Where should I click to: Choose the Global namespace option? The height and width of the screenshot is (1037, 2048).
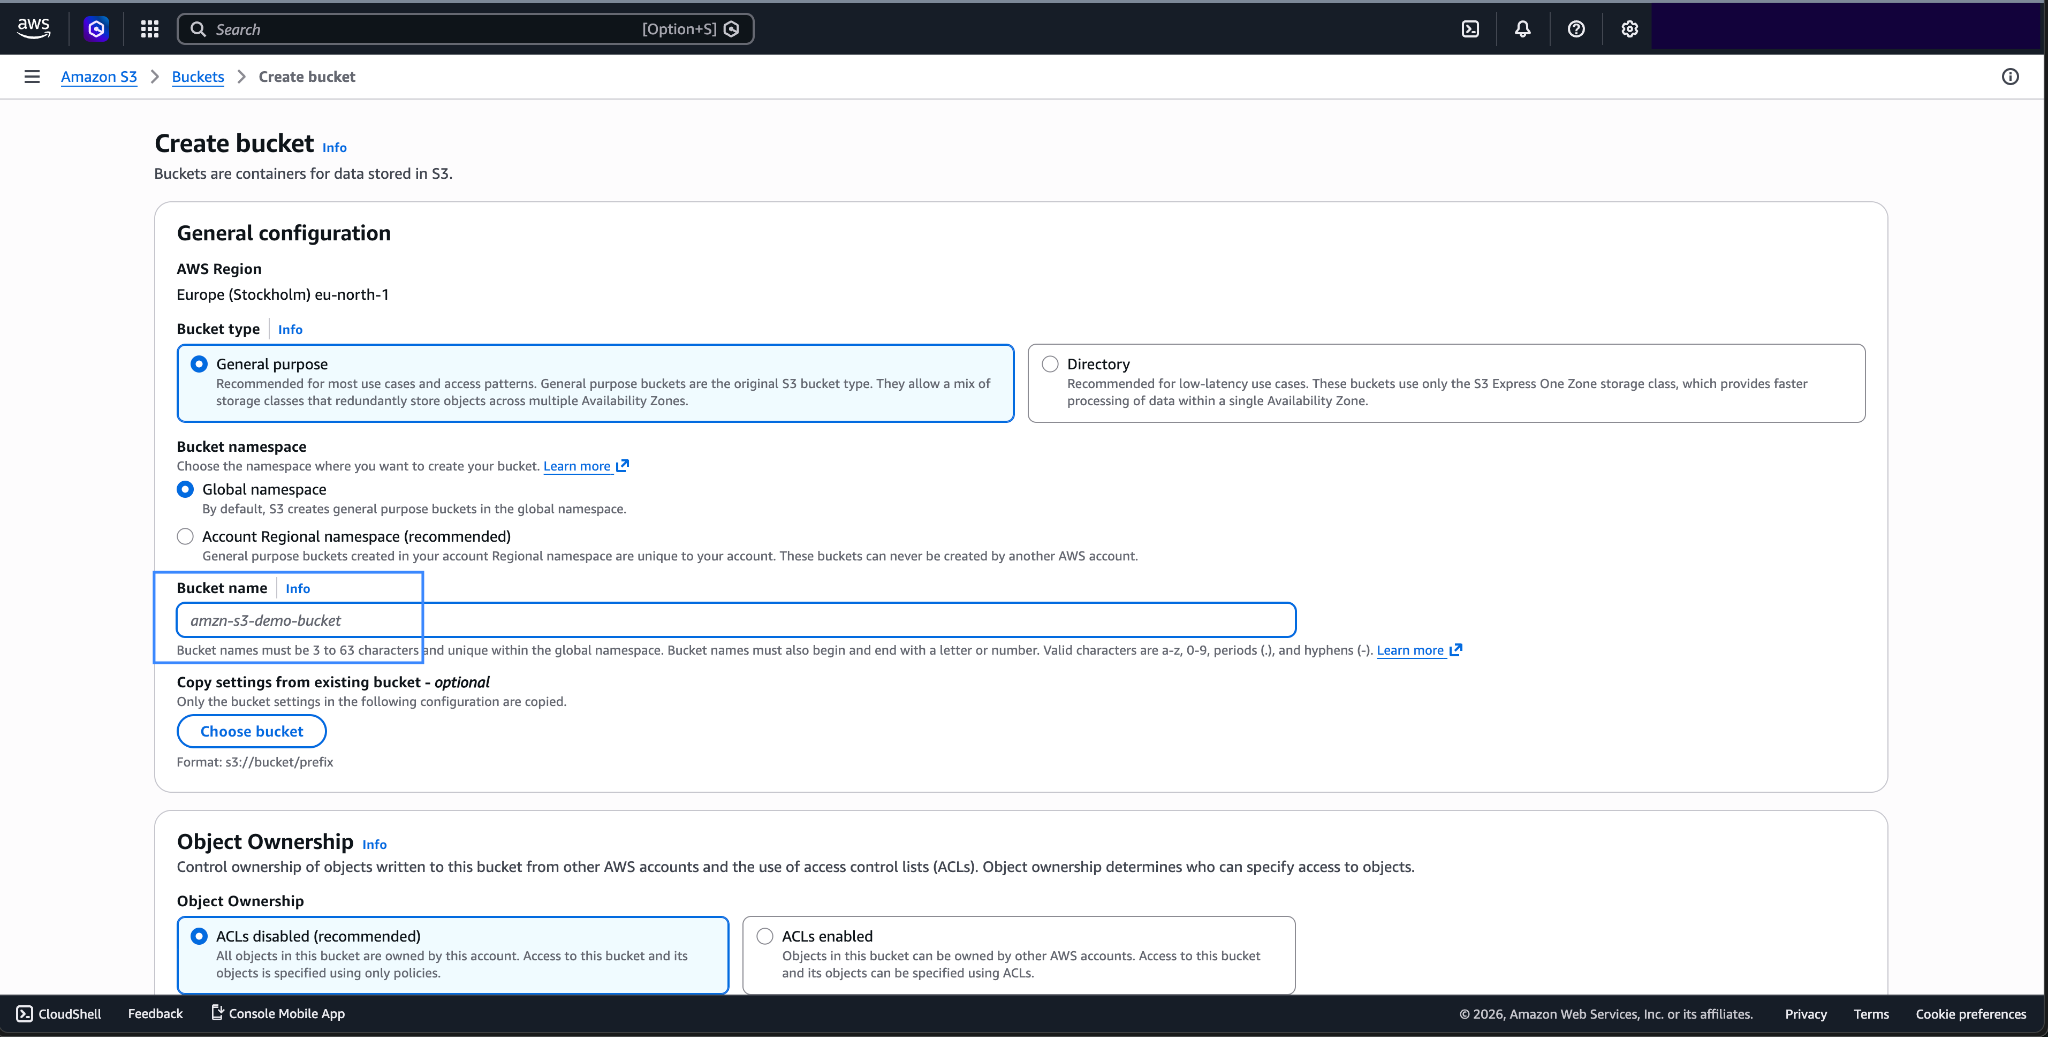(x=185, y=489)
